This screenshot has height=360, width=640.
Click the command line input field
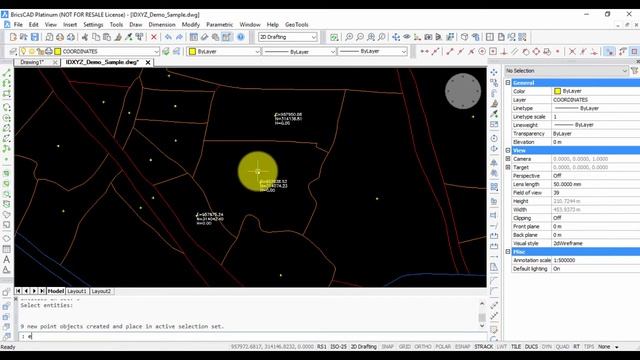coord(253,336)
